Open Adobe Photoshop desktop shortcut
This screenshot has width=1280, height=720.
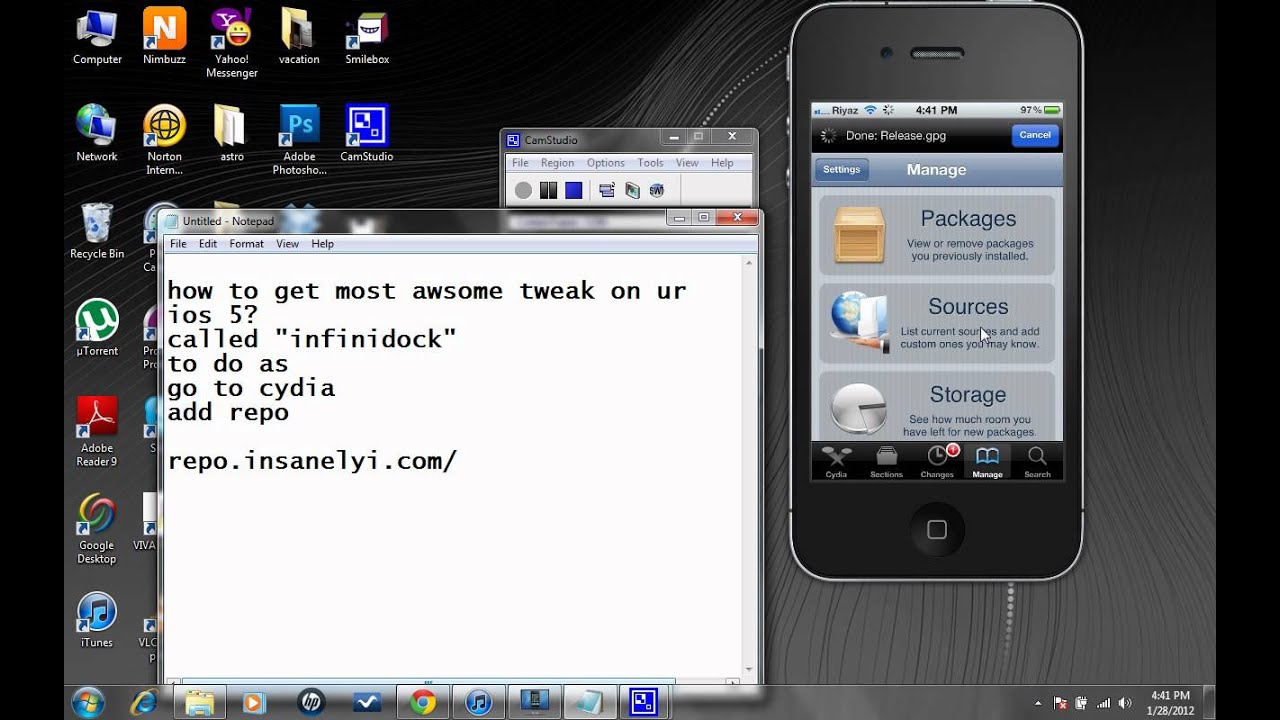pyautogui.click(x=299, y=140)
